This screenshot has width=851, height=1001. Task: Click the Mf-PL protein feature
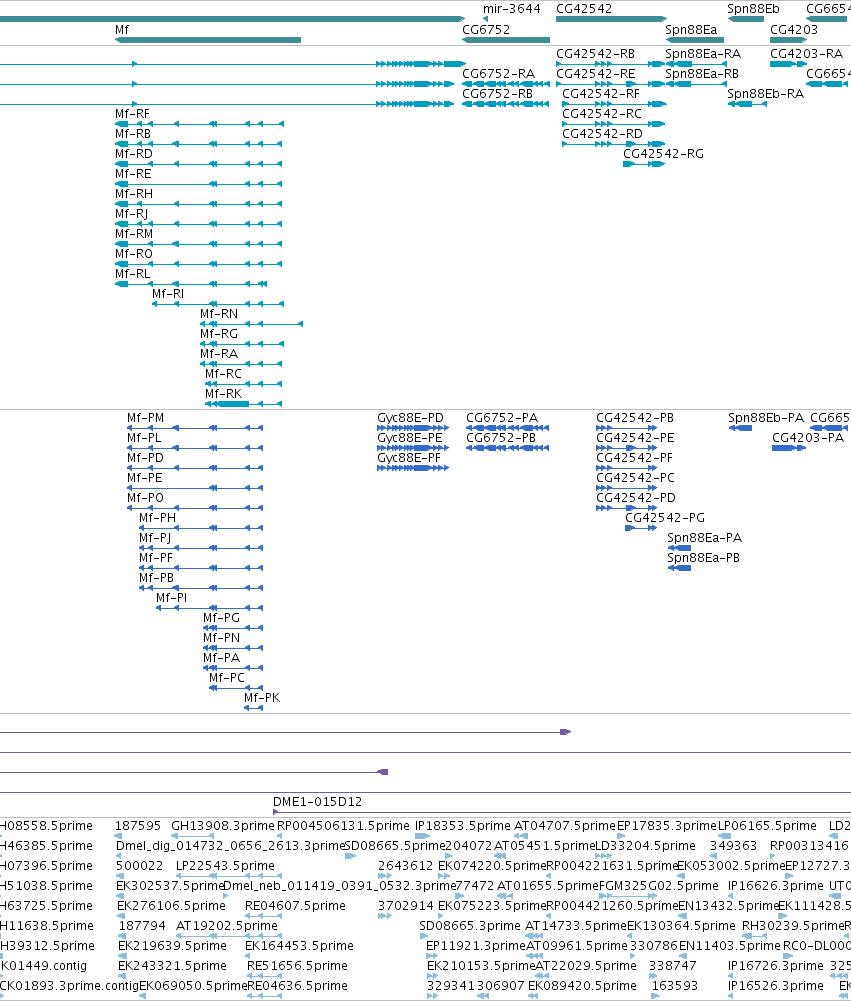pos(195,448)
